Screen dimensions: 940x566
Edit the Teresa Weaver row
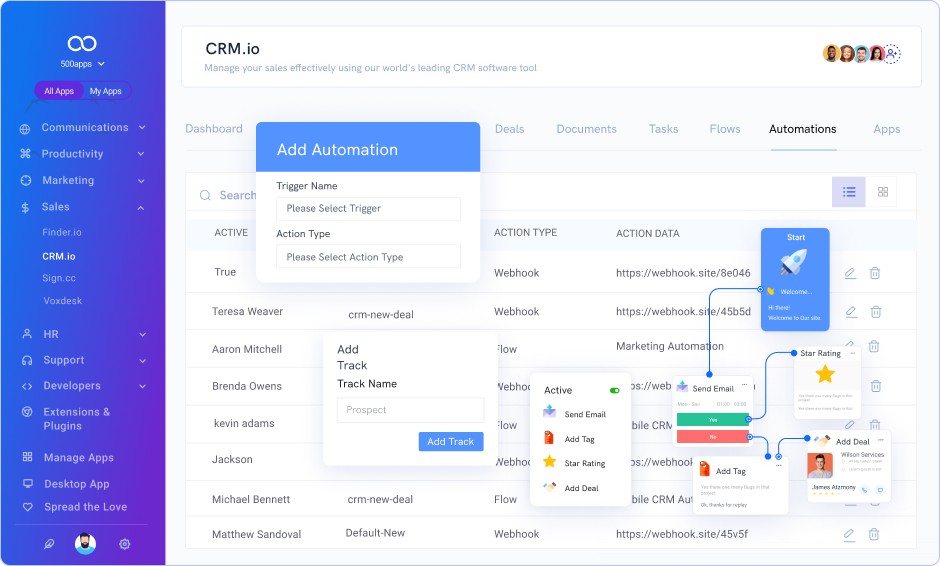[851, 312]
